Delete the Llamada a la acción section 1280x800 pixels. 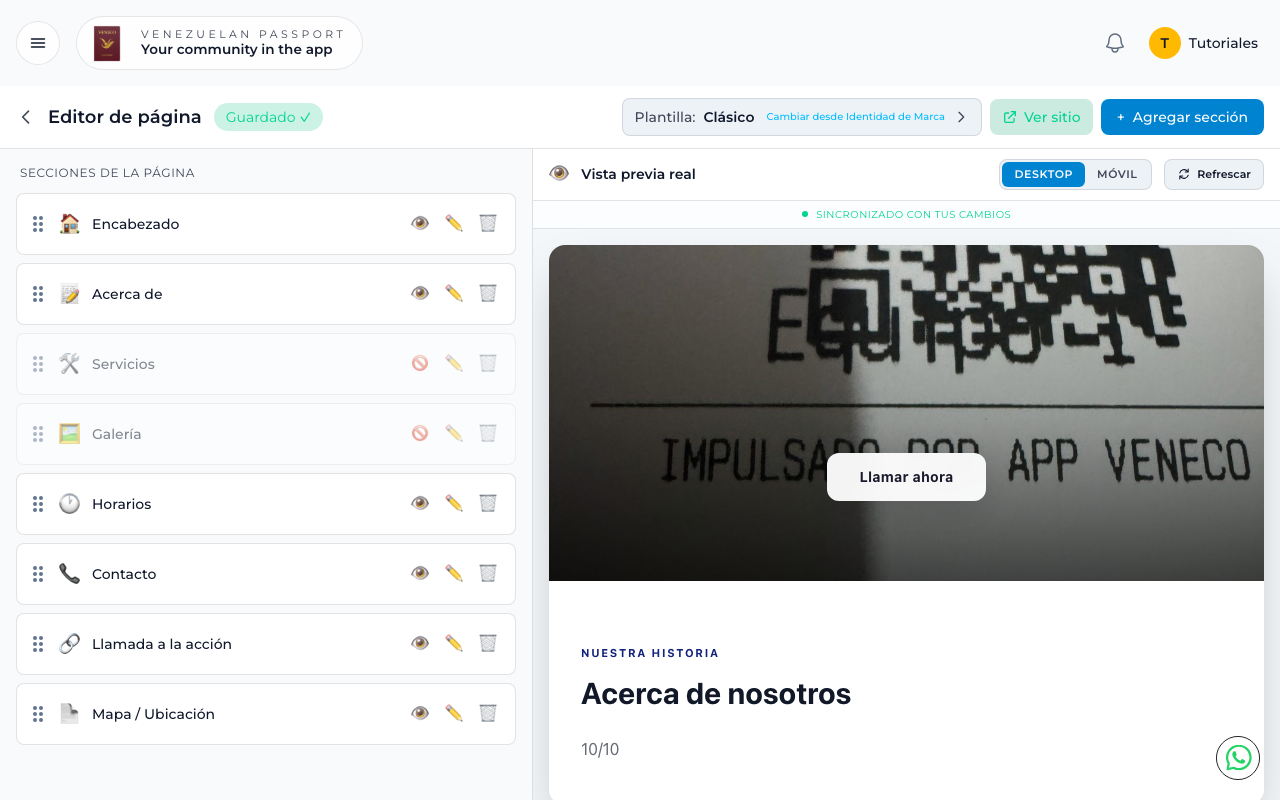(x=488, y=643)
